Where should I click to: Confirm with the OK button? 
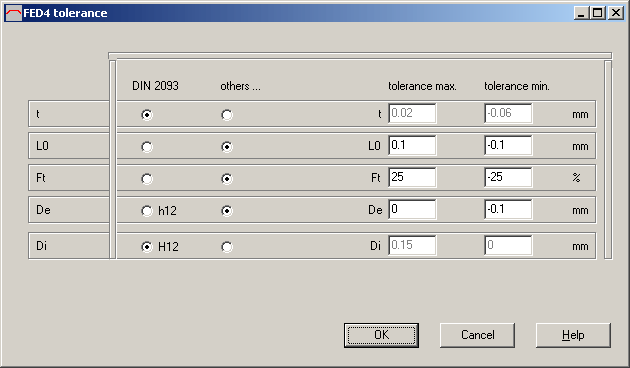point(381,335)
